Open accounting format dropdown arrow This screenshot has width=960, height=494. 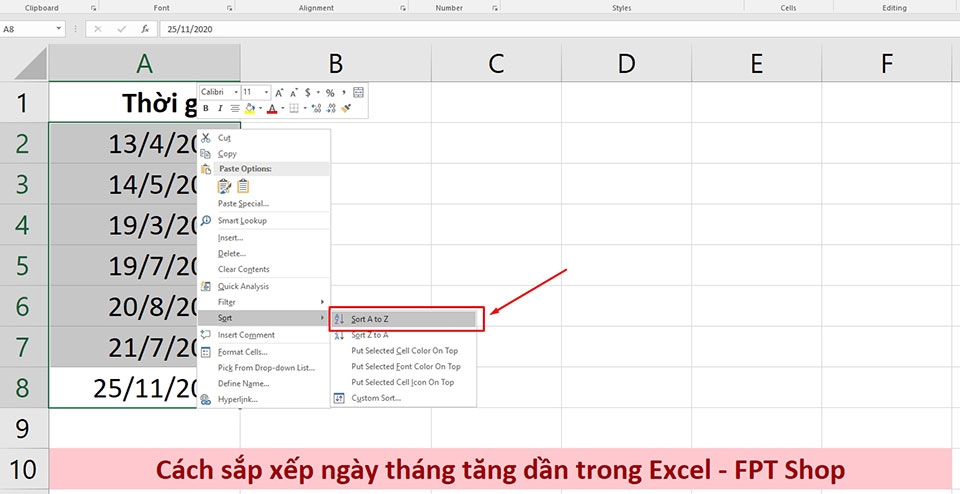[318, 92]
